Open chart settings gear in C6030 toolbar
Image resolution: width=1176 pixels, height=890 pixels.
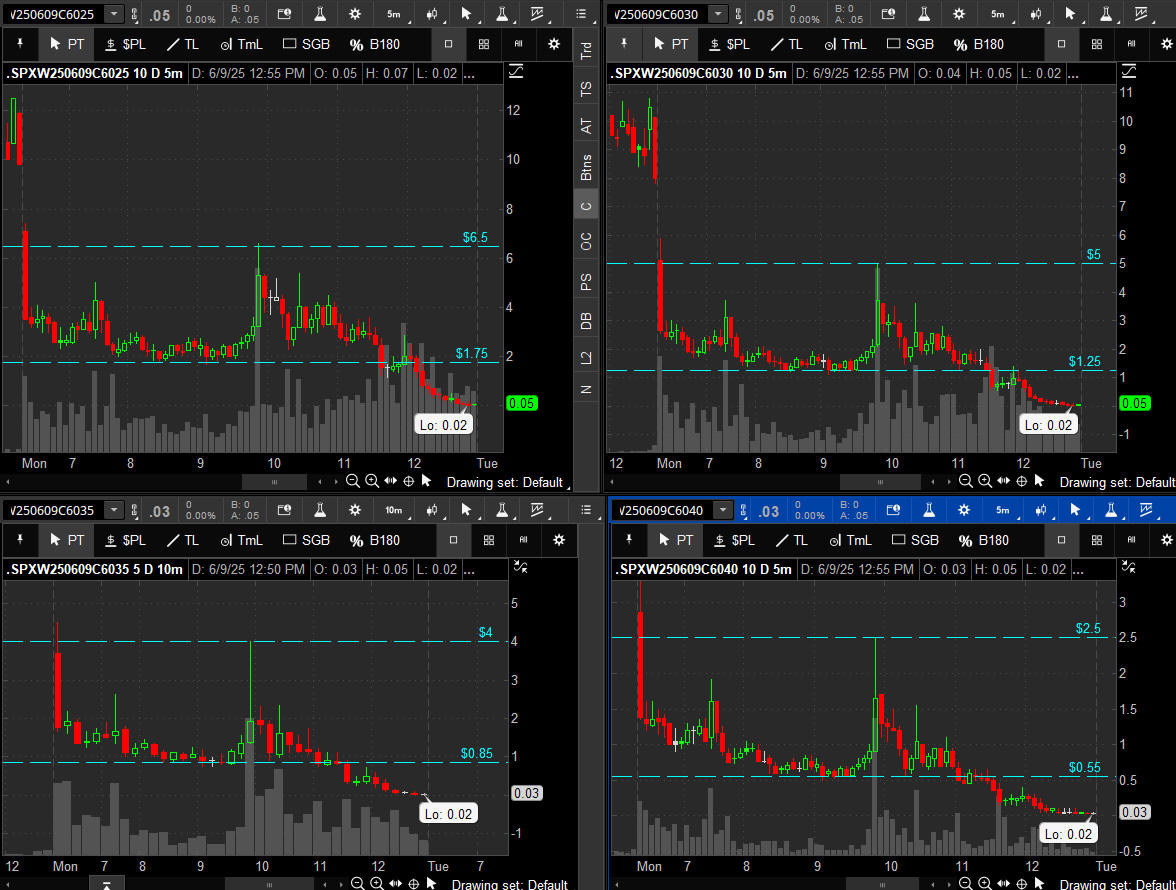click(x=959, y=14)
